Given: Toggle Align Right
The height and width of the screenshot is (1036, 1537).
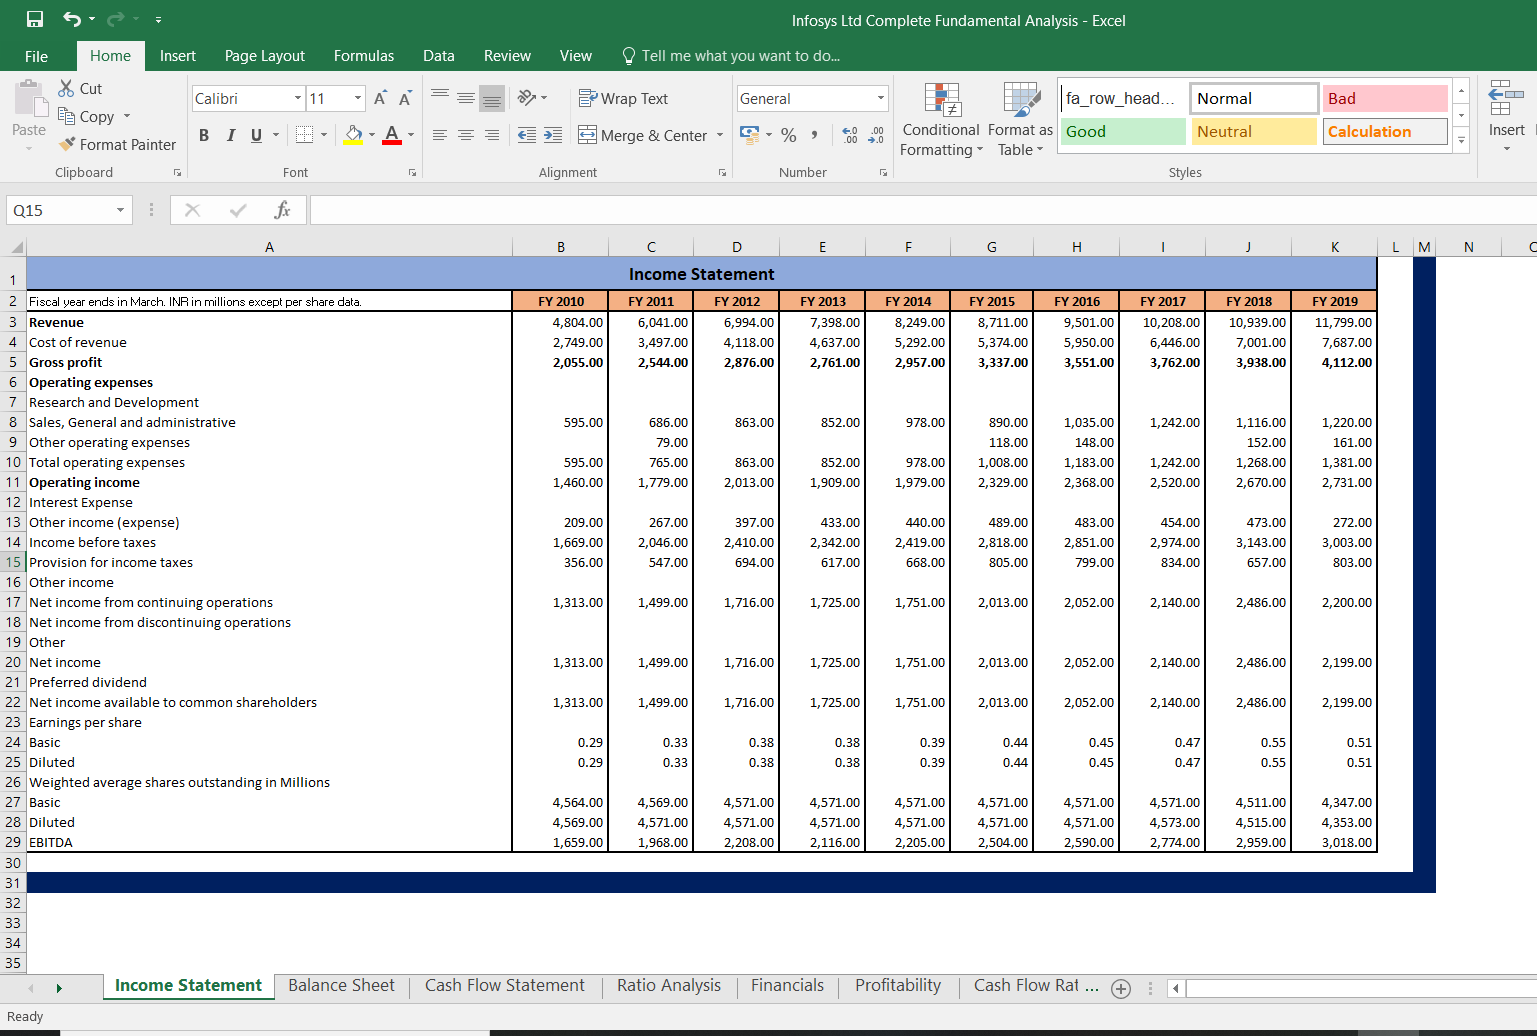Looking at the screenshot, I should pos(492,135).
